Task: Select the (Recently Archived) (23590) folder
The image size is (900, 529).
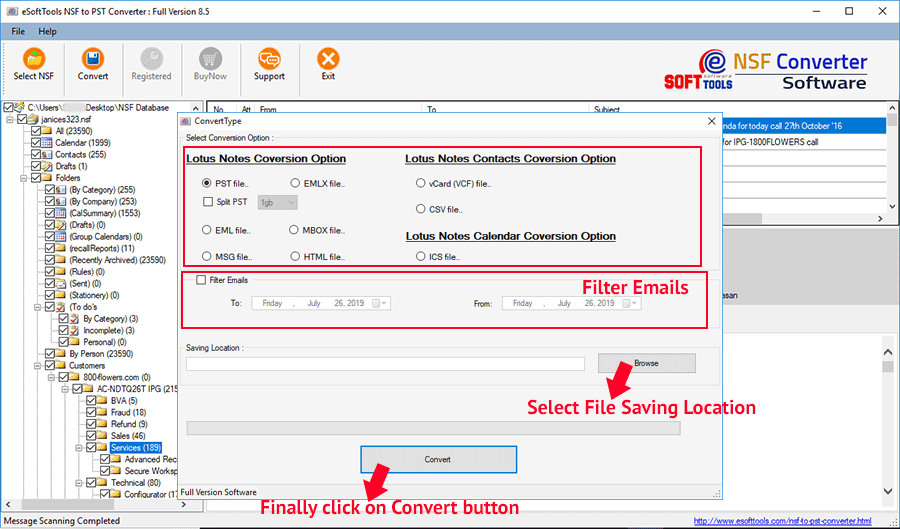Action: pos(117,260)
